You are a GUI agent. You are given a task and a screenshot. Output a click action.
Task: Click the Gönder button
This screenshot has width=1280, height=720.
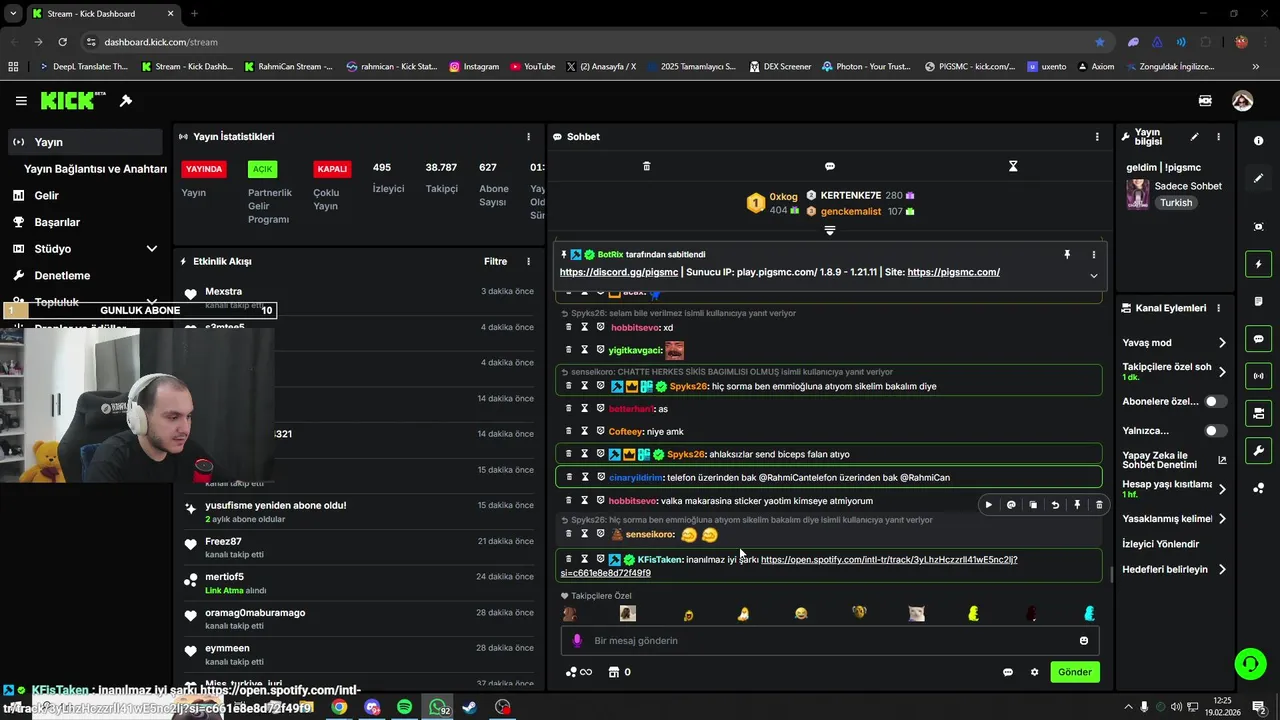click(x=1075, y=672)
